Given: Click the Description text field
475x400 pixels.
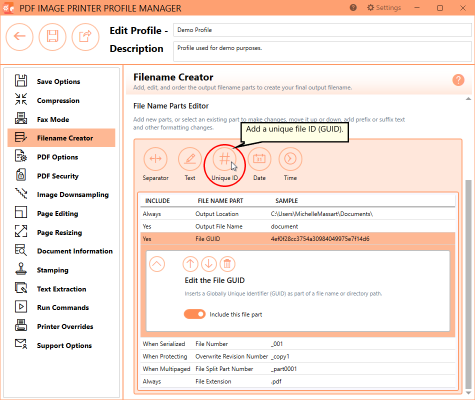Looking at the screenshot, I should pos(322,51).
